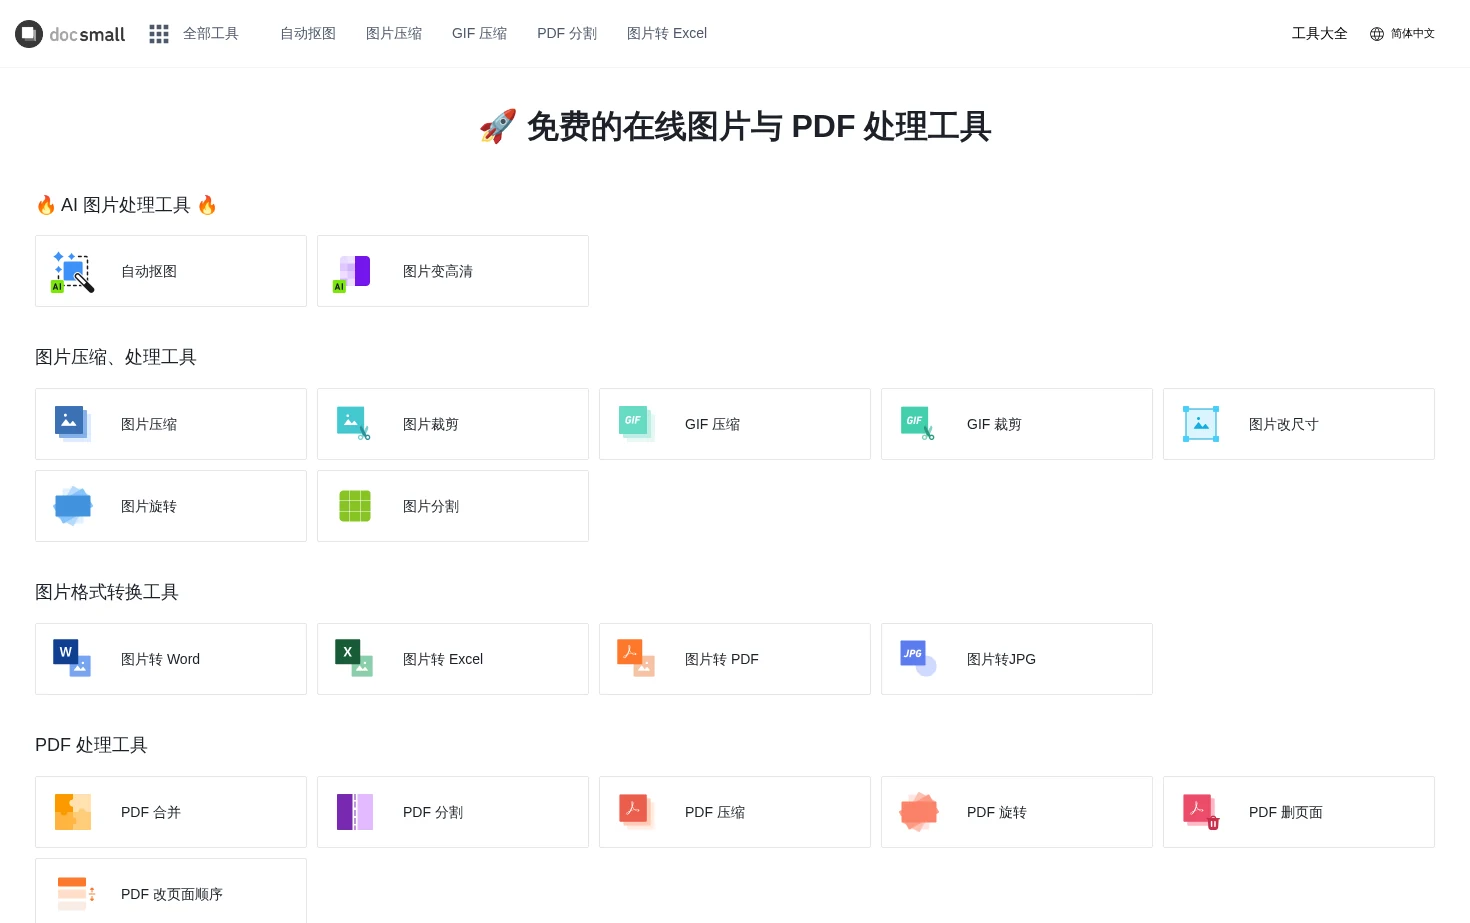Open the 图片旋转 card label

[x=149, y=506]
